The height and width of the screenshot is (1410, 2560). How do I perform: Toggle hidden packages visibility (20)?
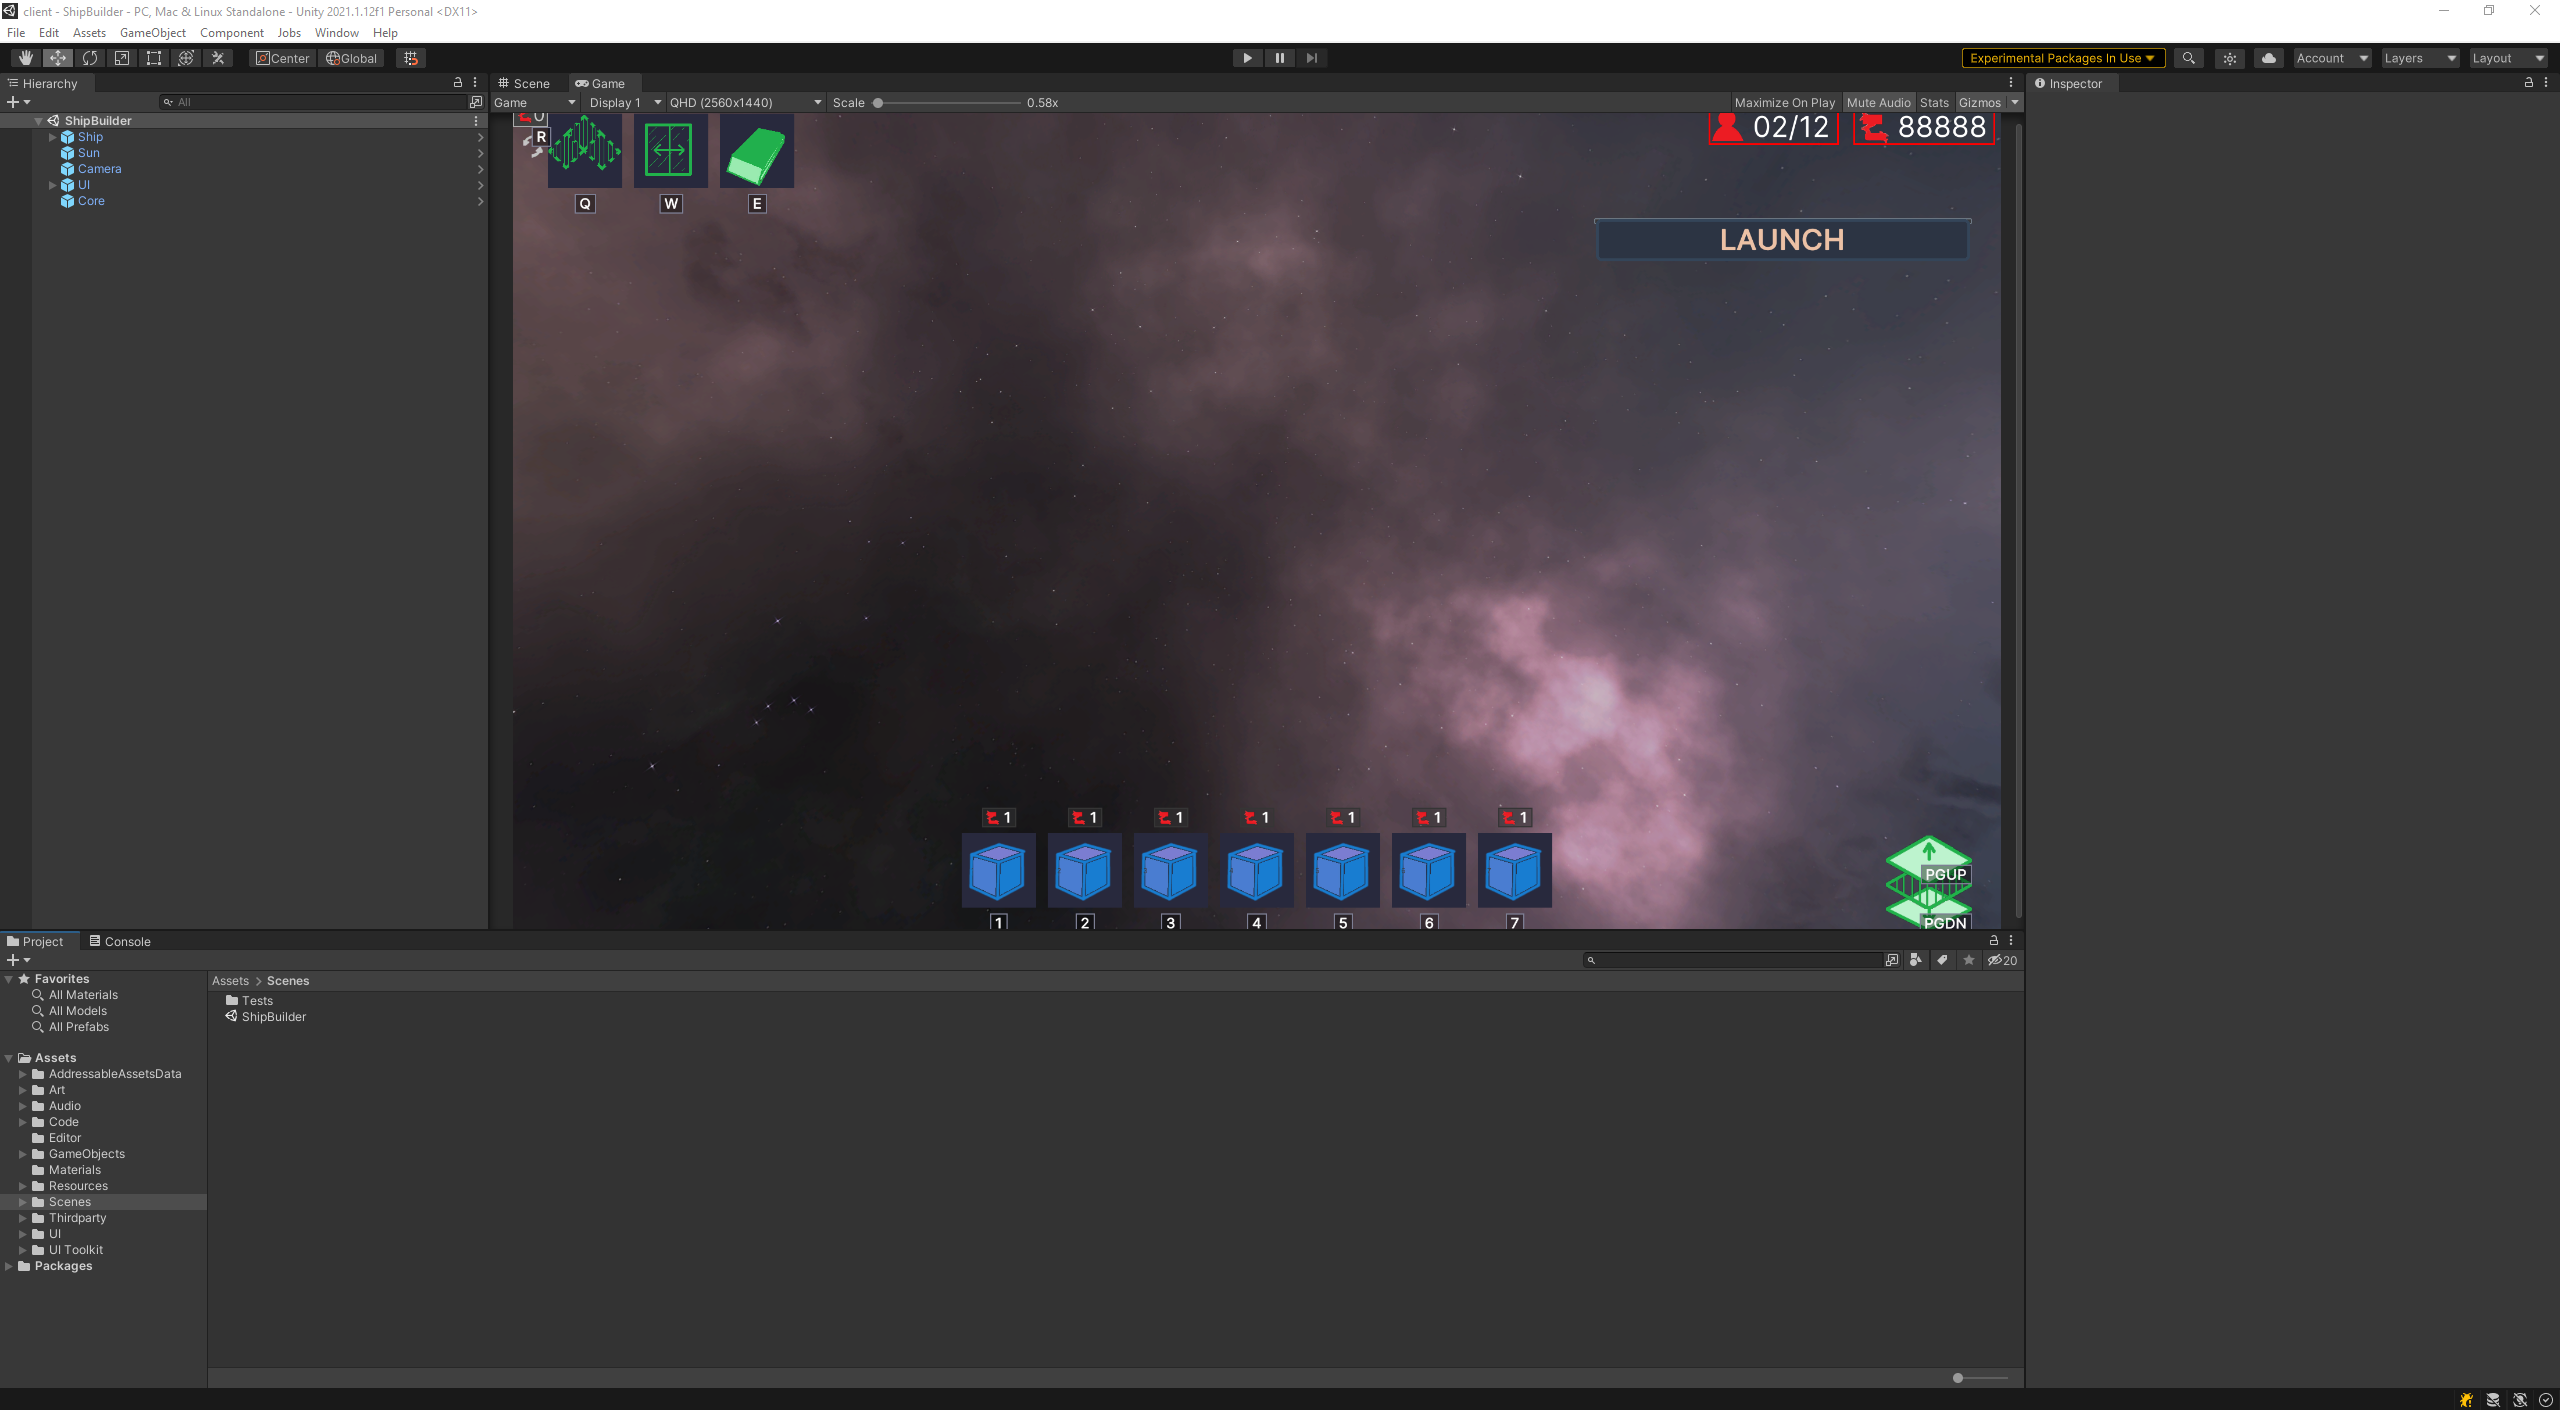click(x=2003, y=960)
